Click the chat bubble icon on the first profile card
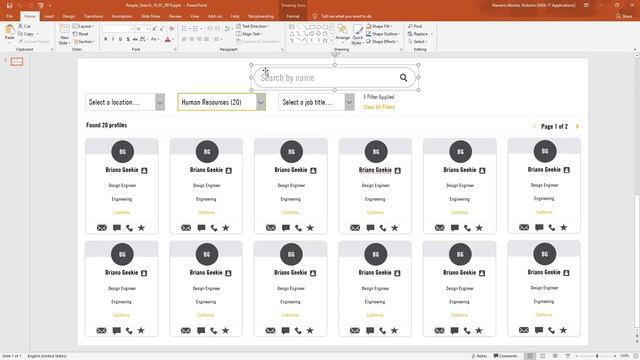The height and width of the screenshot is (360, 640). (117, 228)
